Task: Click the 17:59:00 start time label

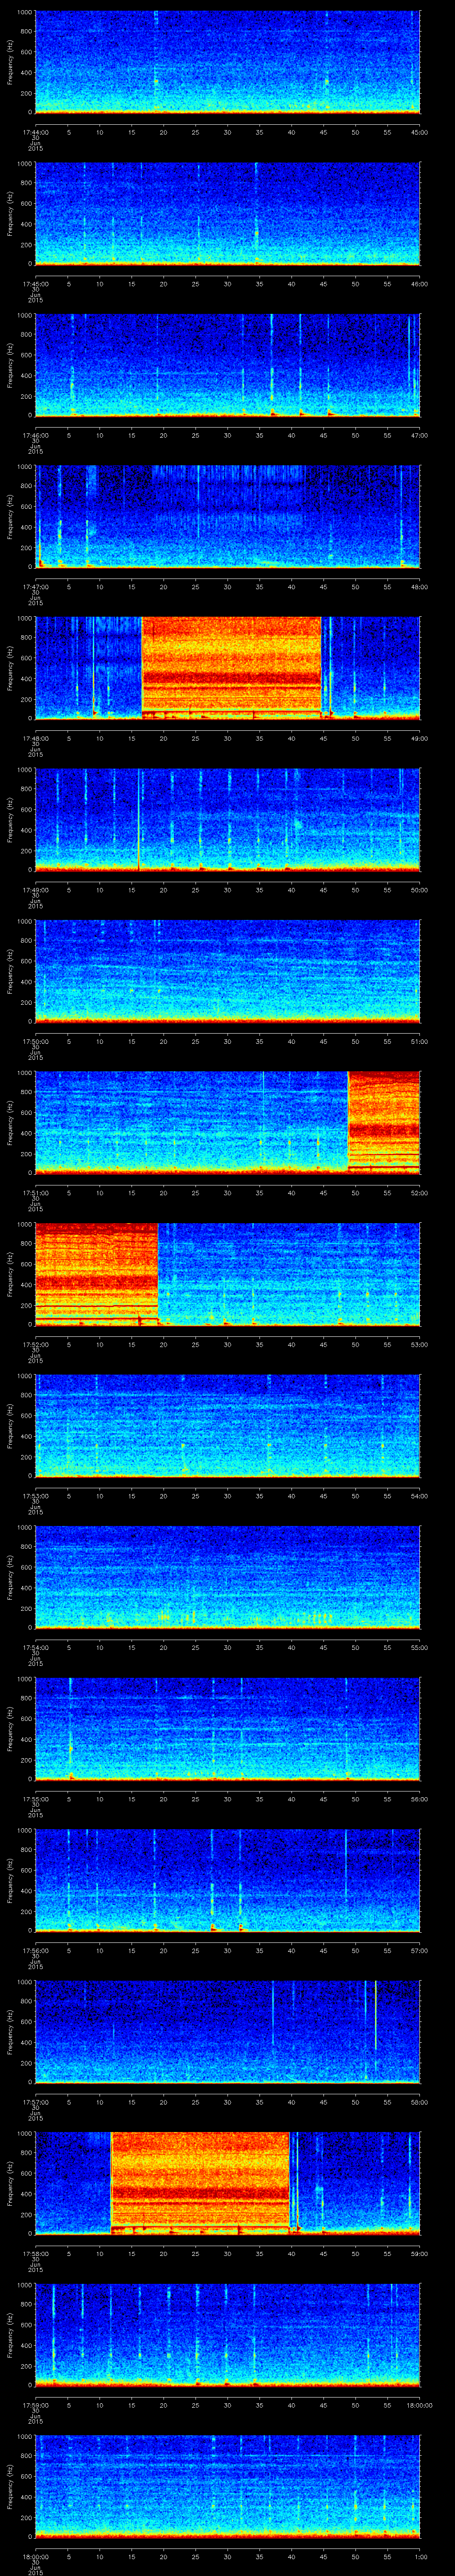Action: [x=35, y=2405]
